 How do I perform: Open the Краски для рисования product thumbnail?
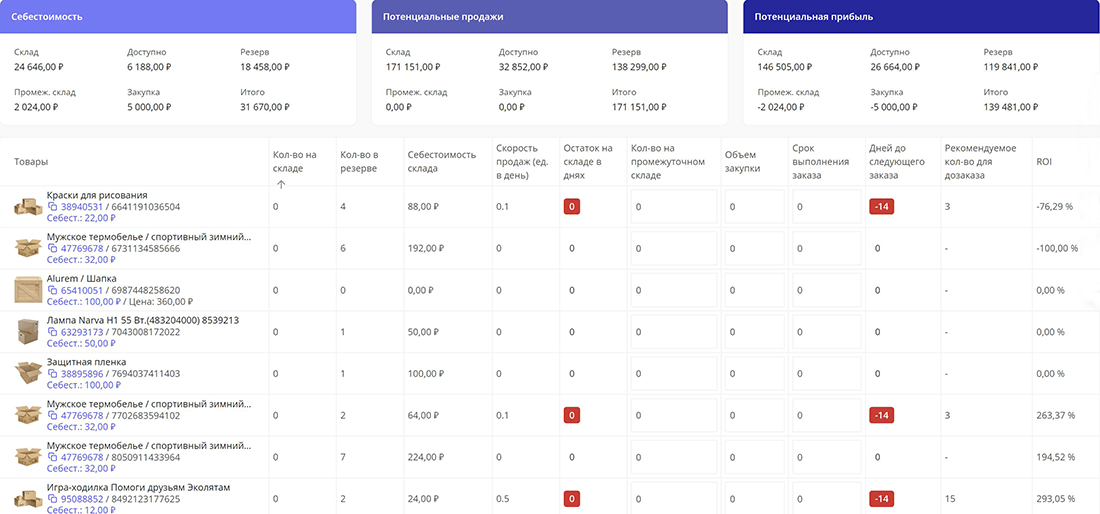(28, 206)
